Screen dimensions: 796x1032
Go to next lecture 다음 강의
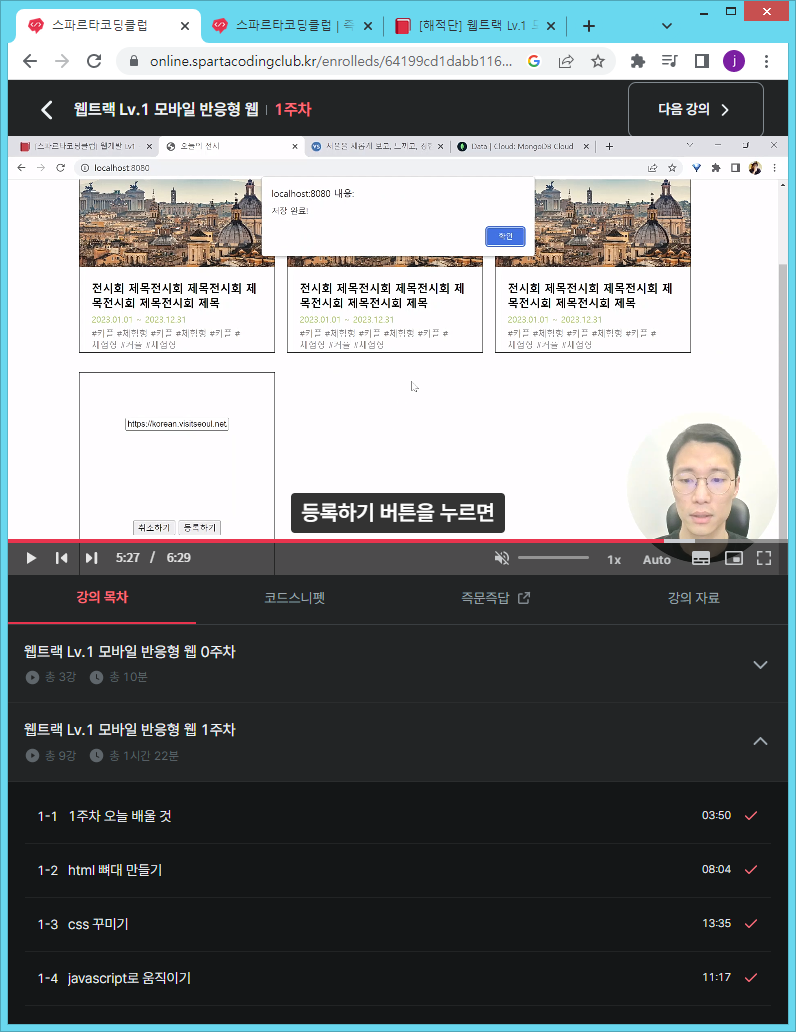coord(695,109)
